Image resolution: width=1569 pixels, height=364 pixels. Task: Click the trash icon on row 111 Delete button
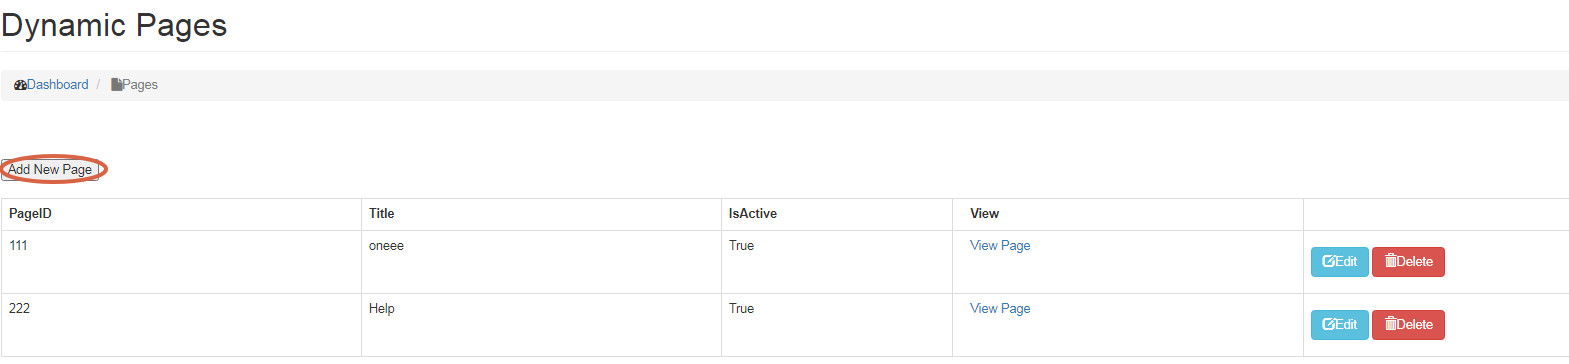click(x=1390, y=261)
